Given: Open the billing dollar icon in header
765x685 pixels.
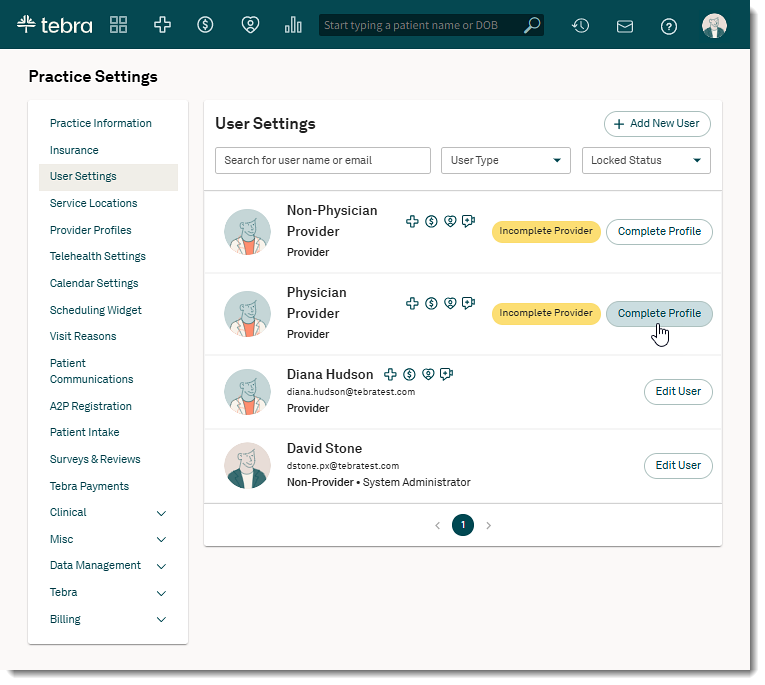Looking at the screenshot, I should tap(205, 25).
